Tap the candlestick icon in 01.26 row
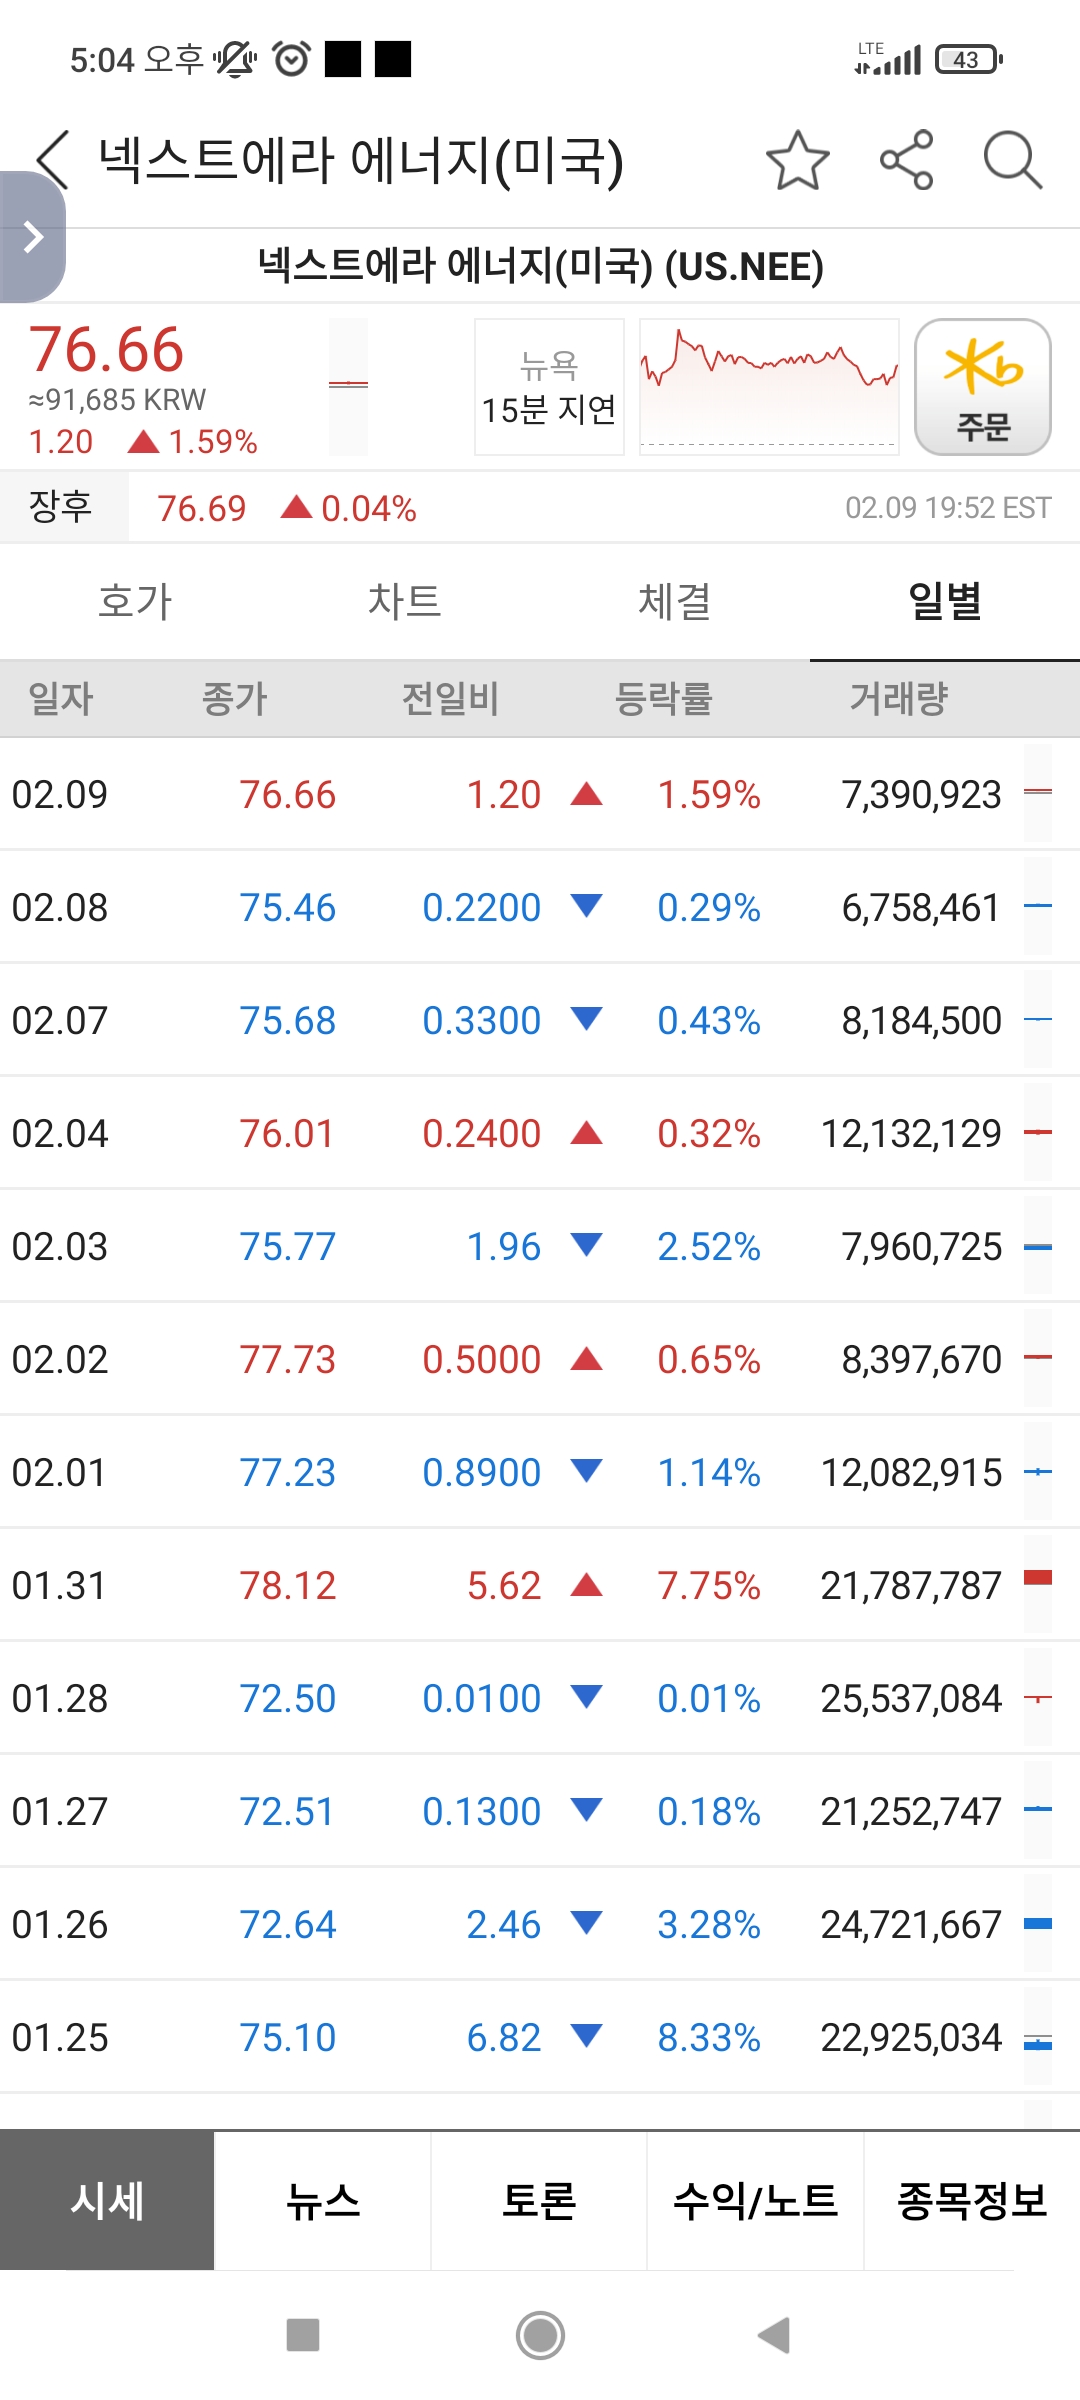The image size is (1080, 2400). [1038, 1924]
